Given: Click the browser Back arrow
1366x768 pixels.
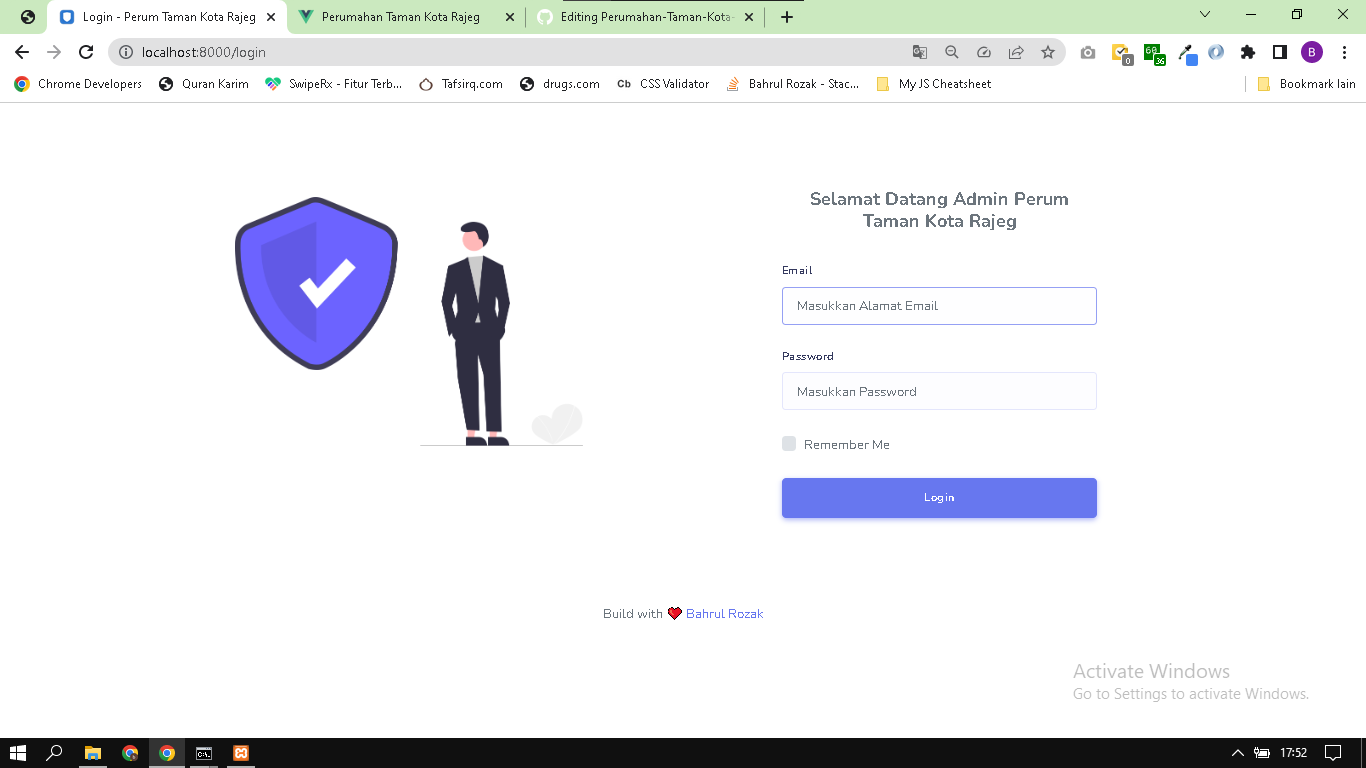Looking at the screenshot, I should [x=22, y=52].
